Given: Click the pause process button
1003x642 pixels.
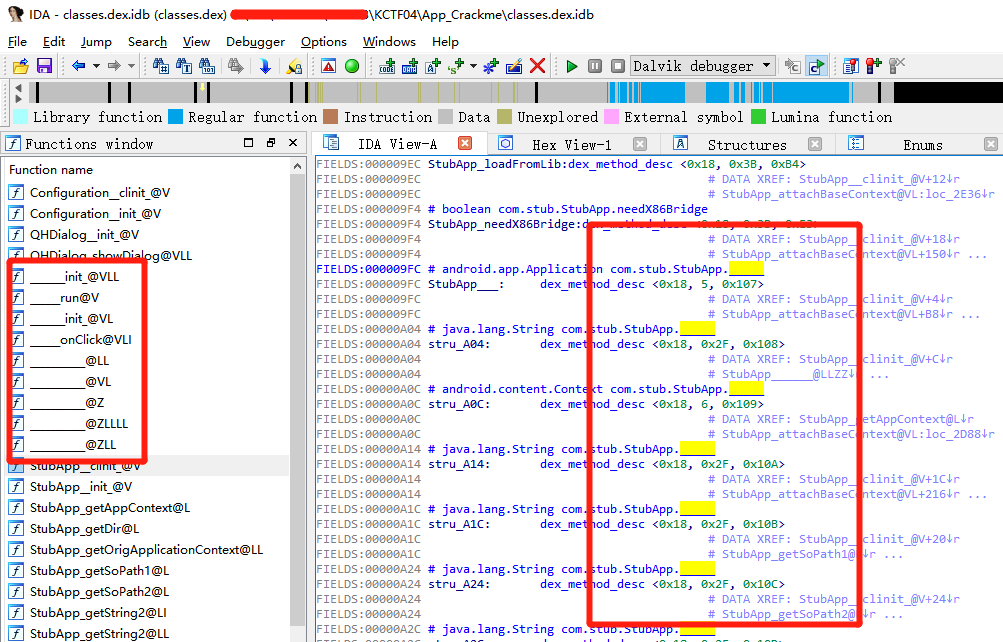Looking at the screenshot, I should [595, 66].
